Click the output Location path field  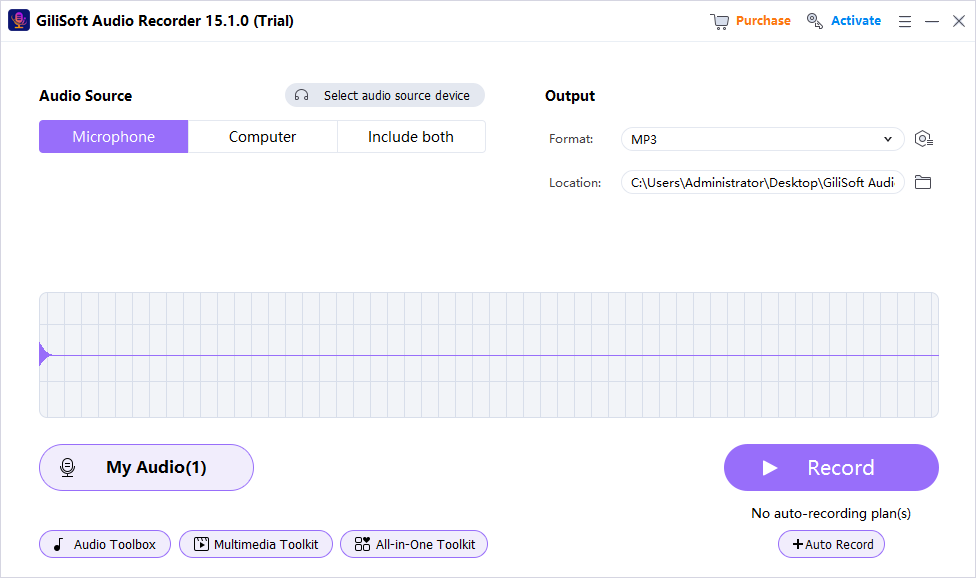click(x=762, y=182)
